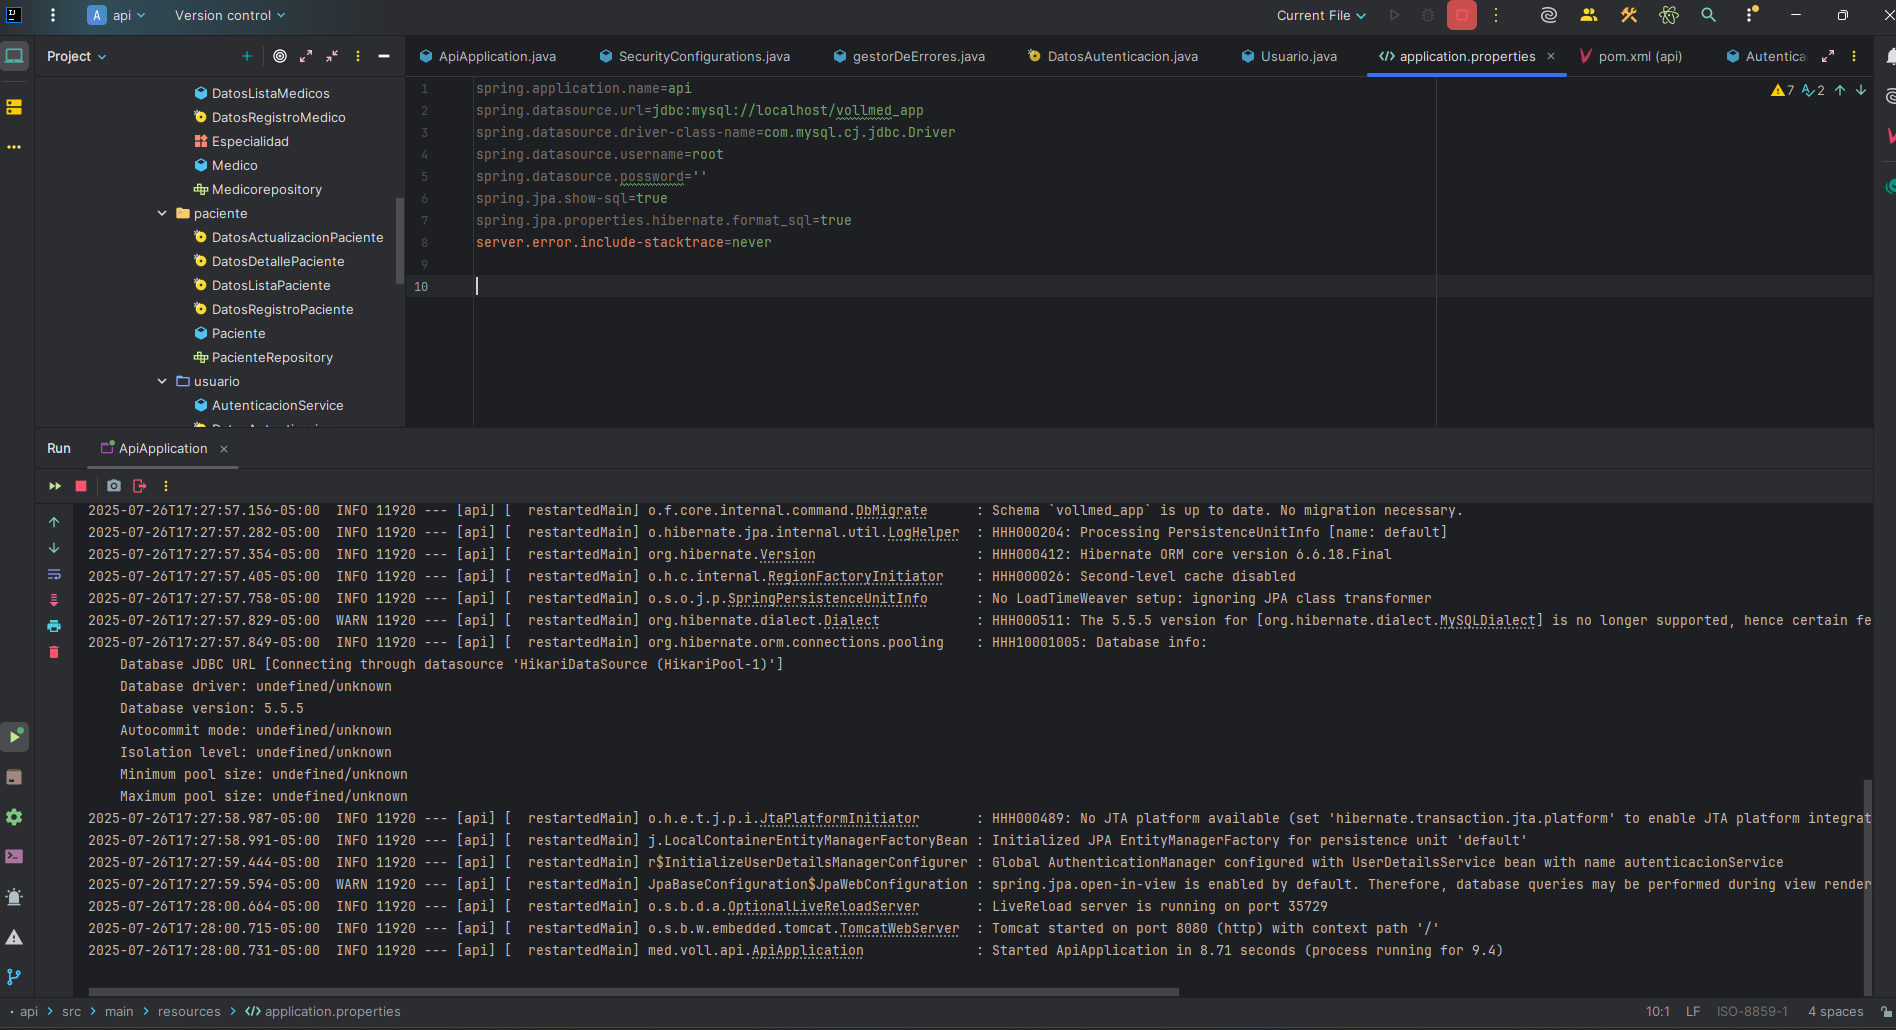Click the Debug bug icon in toolbar

click(1428, 15)
